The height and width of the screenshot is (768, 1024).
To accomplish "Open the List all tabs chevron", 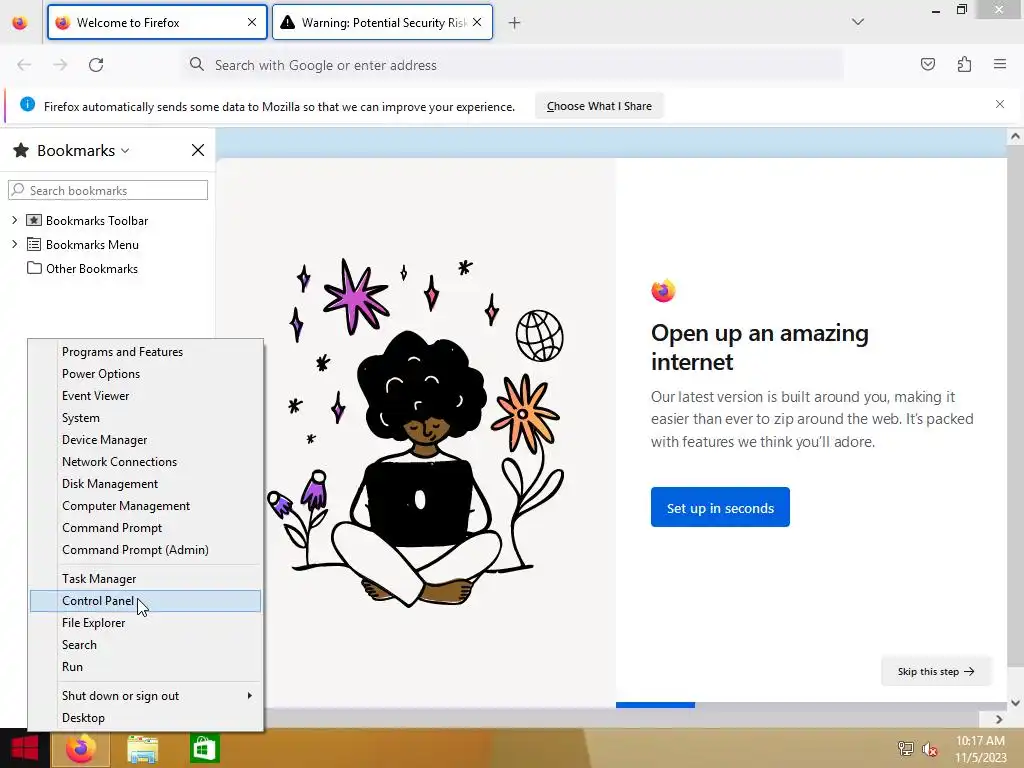I will (x=858, y=22).
